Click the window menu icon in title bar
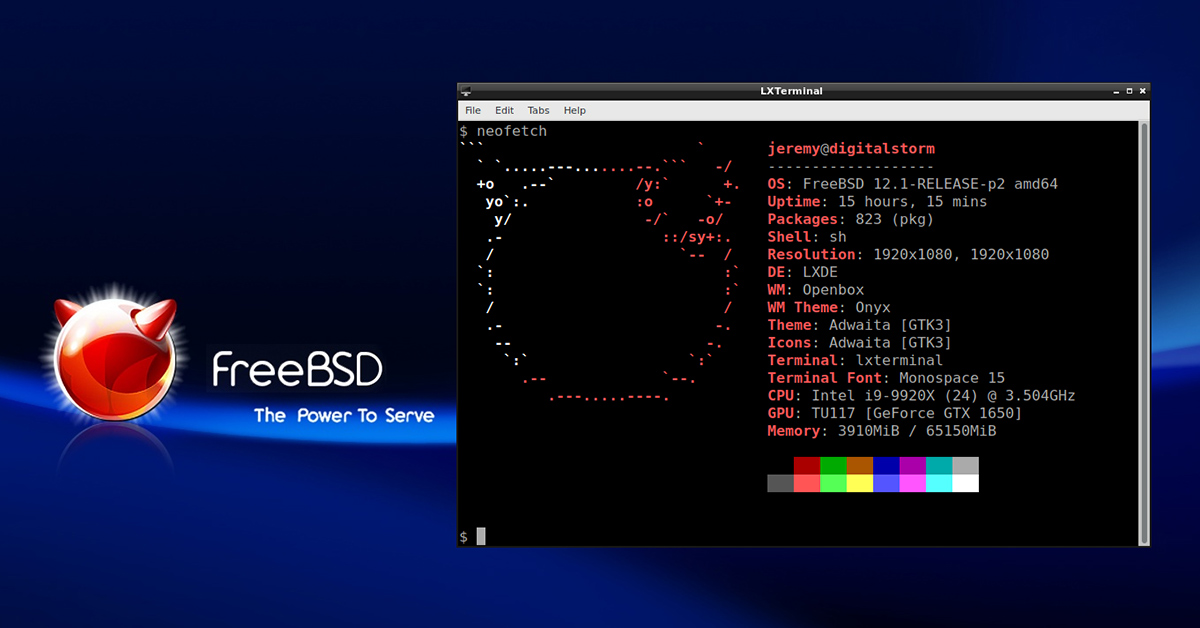The width and height of the screenshot is (1200, 628). click(x=467, y=91)
